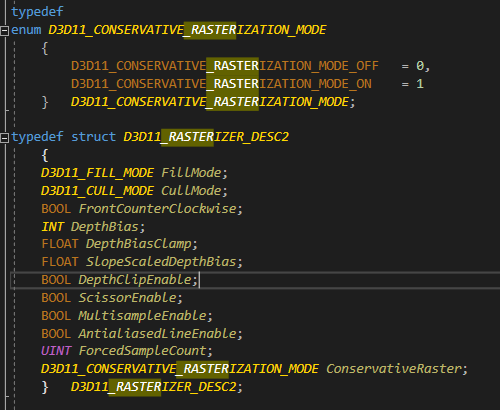Click the typedef keyword on the first line
500x410 pixels.
(x=37, y=12)
